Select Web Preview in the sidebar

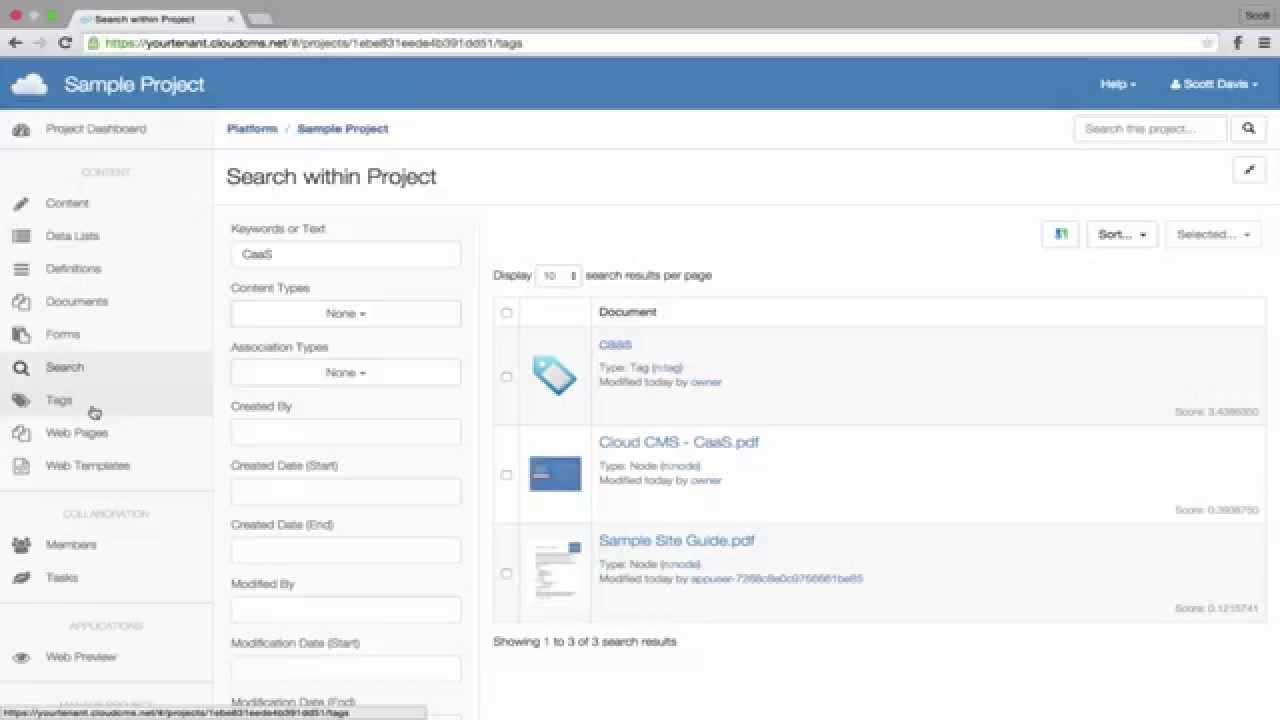point(81,657)
